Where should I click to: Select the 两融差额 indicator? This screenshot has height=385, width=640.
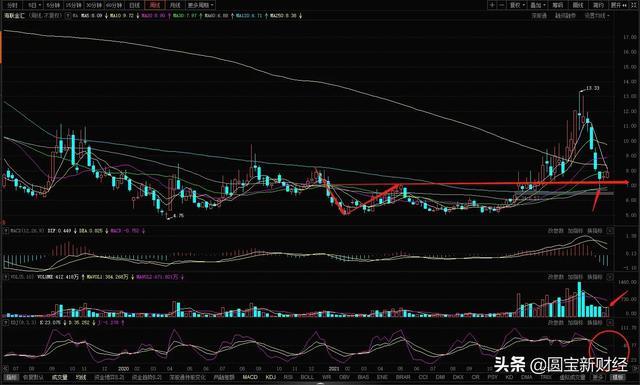[224, 377]
